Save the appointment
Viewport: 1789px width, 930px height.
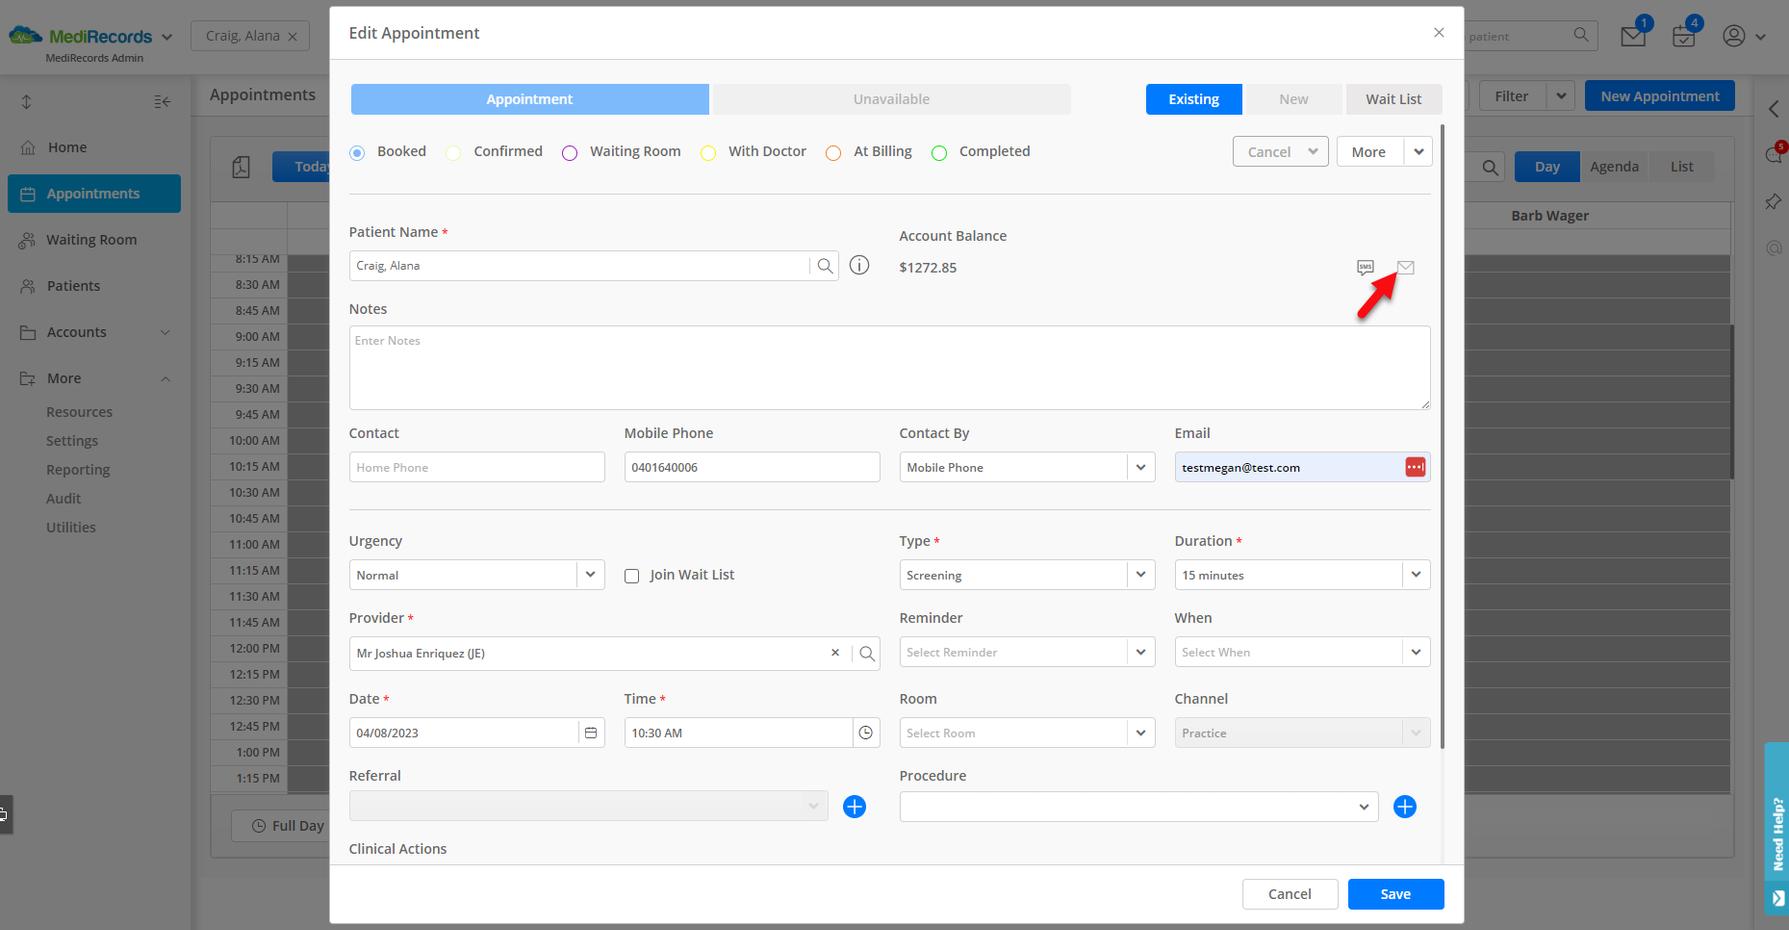pyautogui.click(x=1395, y=894)
